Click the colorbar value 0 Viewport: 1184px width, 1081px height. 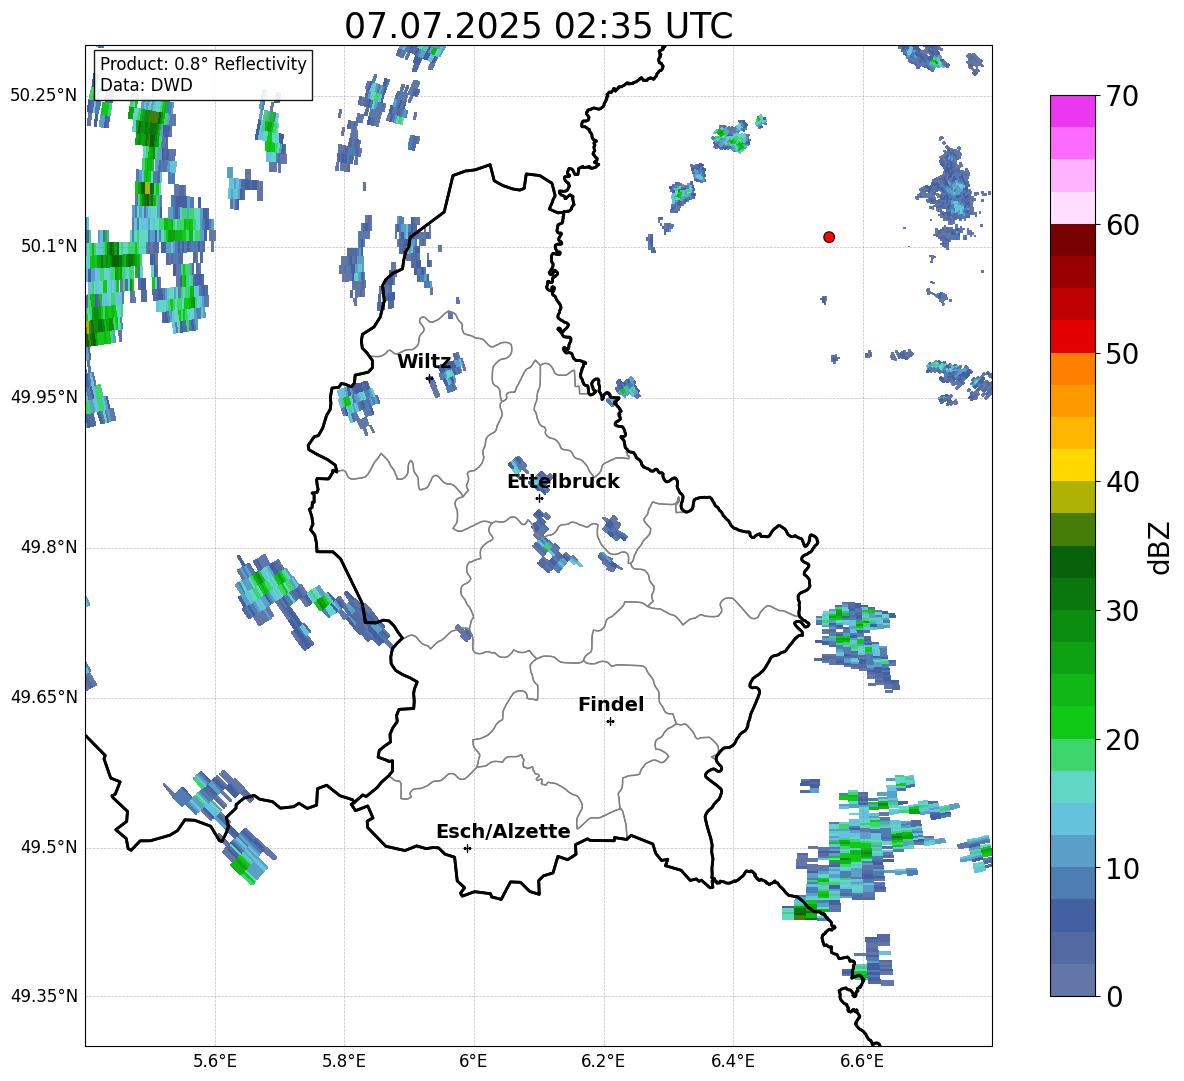pyautogui.click(x=1114, y=996)
